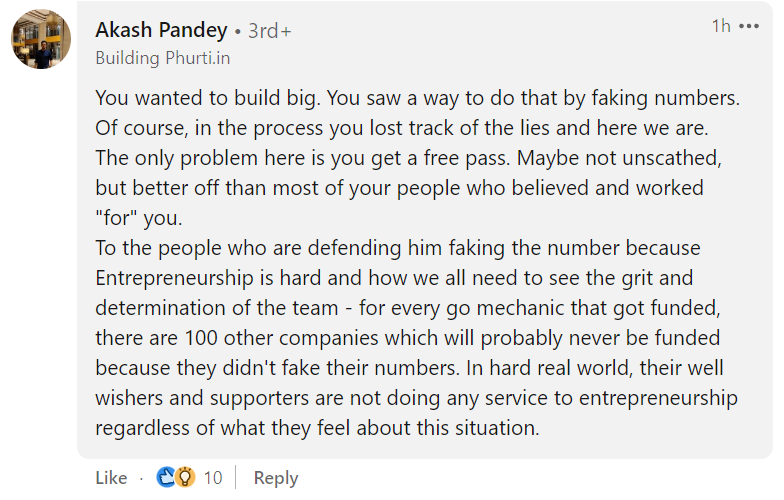784x500 pixels.
Task: View the 10 reactions count
Action: tap(212, 478)
